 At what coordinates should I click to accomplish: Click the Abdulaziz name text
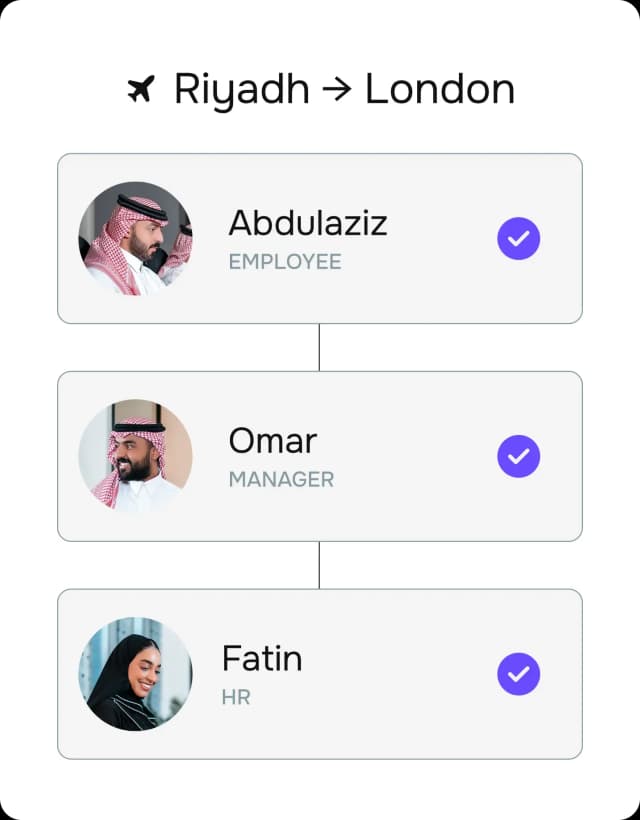pos(307,223)
